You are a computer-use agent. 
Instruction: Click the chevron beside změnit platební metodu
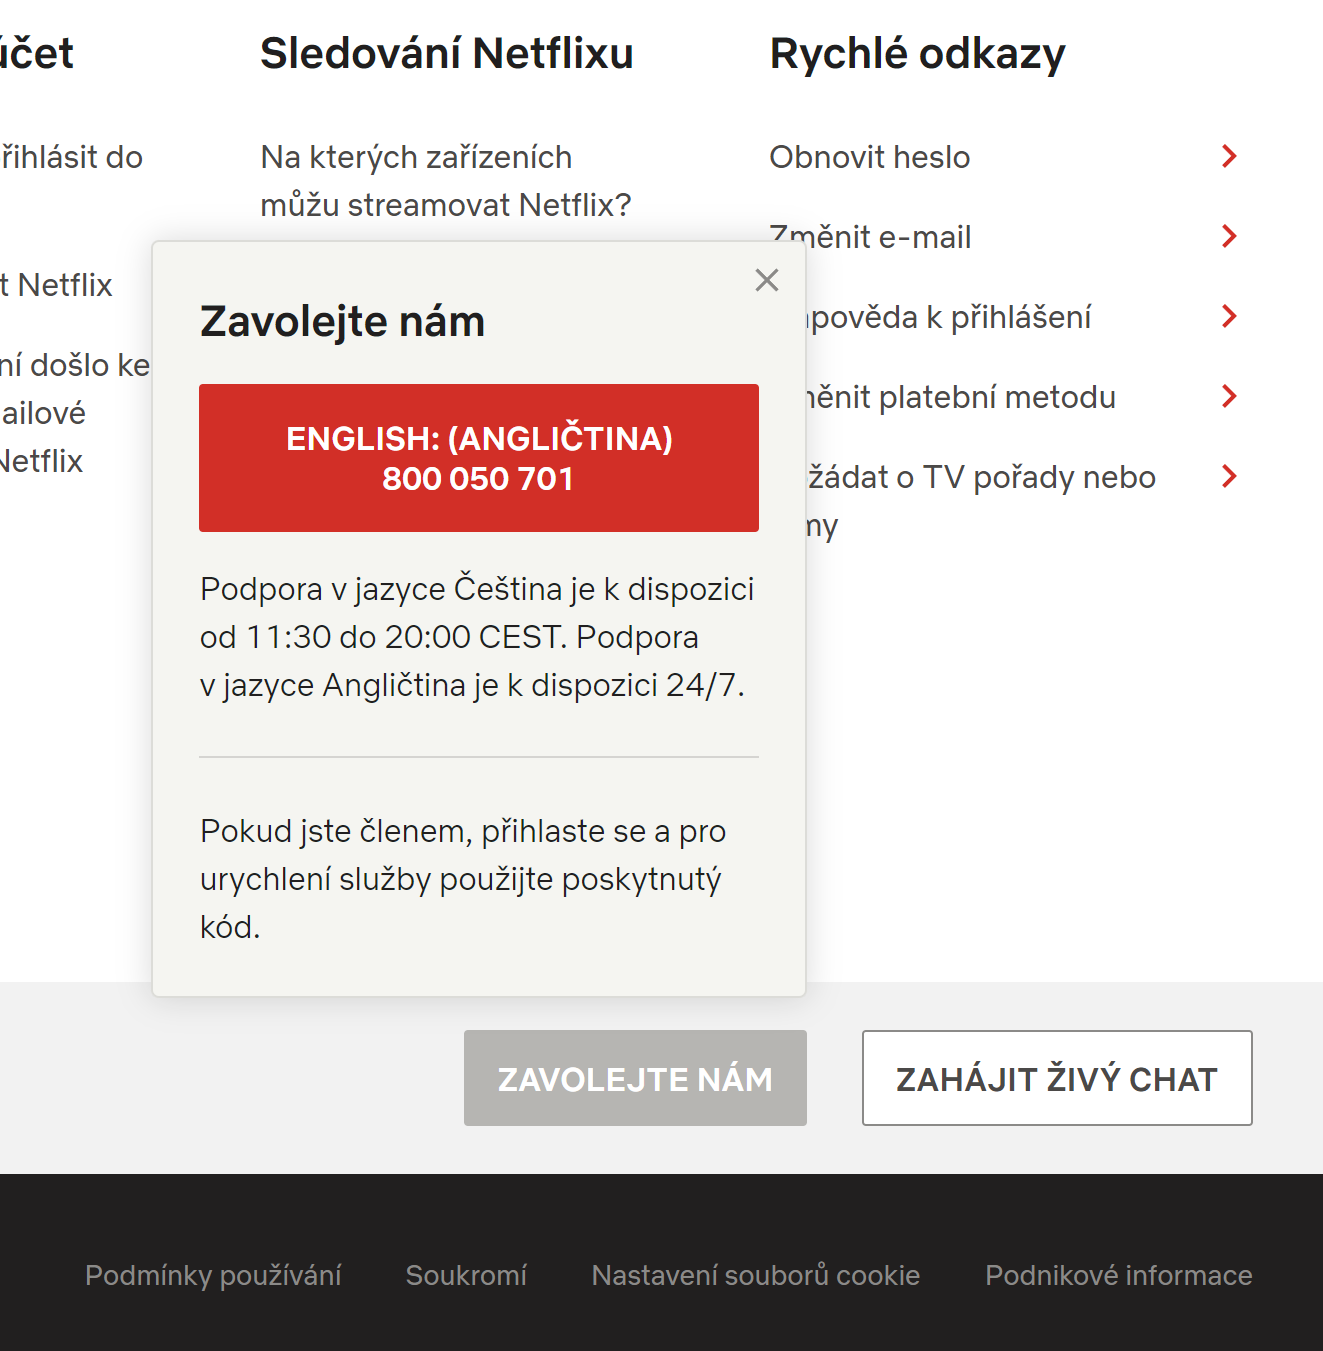tap(1229, 396)
